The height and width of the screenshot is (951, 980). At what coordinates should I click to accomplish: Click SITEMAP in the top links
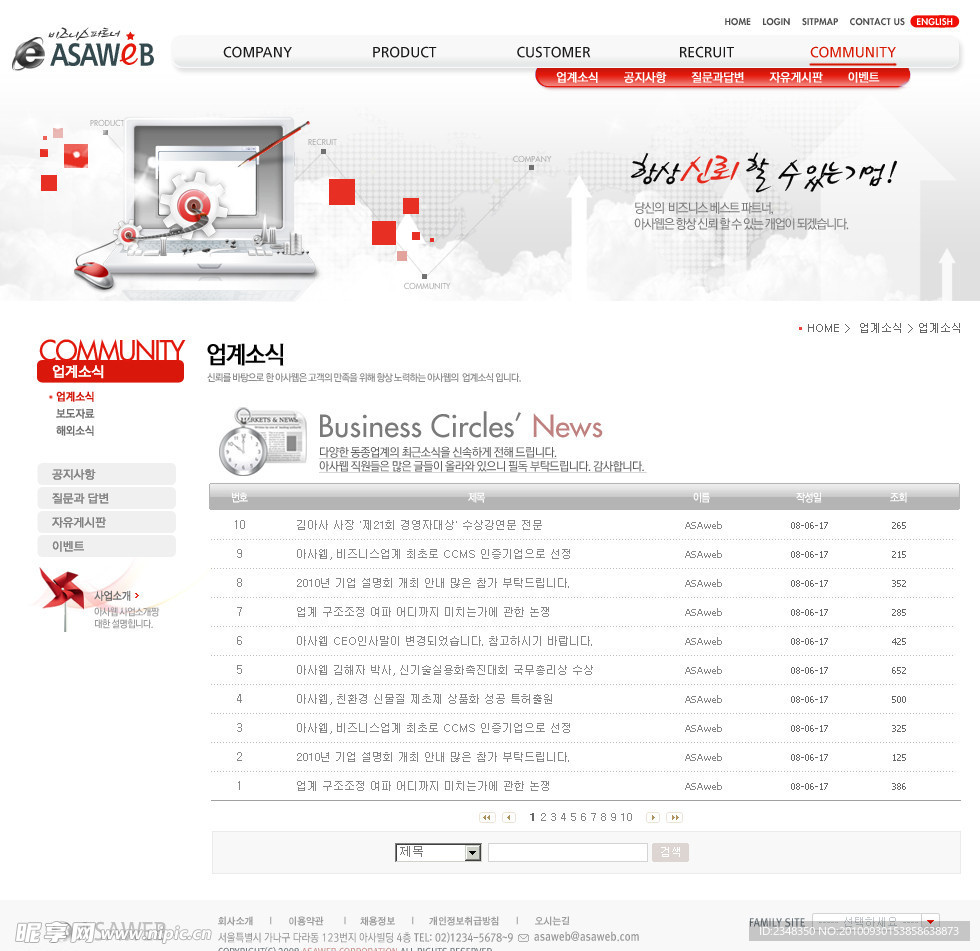click(819, 21)
